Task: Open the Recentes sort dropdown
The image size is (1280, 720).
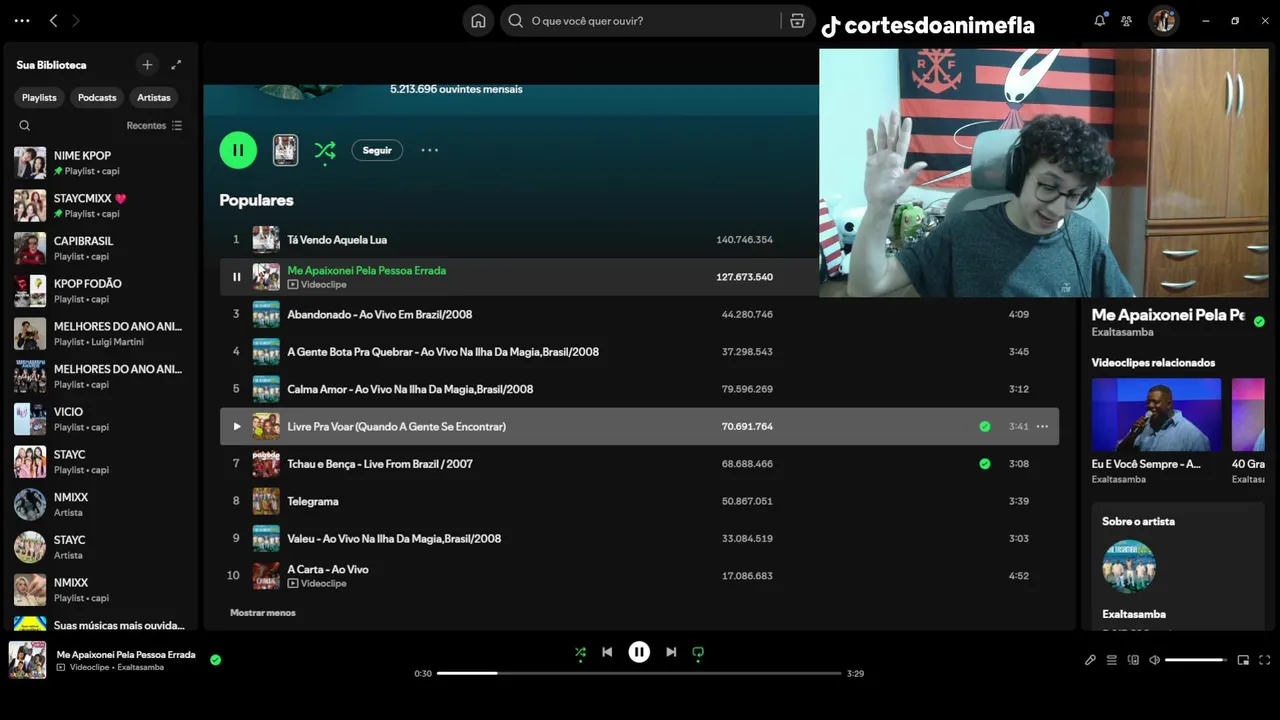Action: point(154,126)
